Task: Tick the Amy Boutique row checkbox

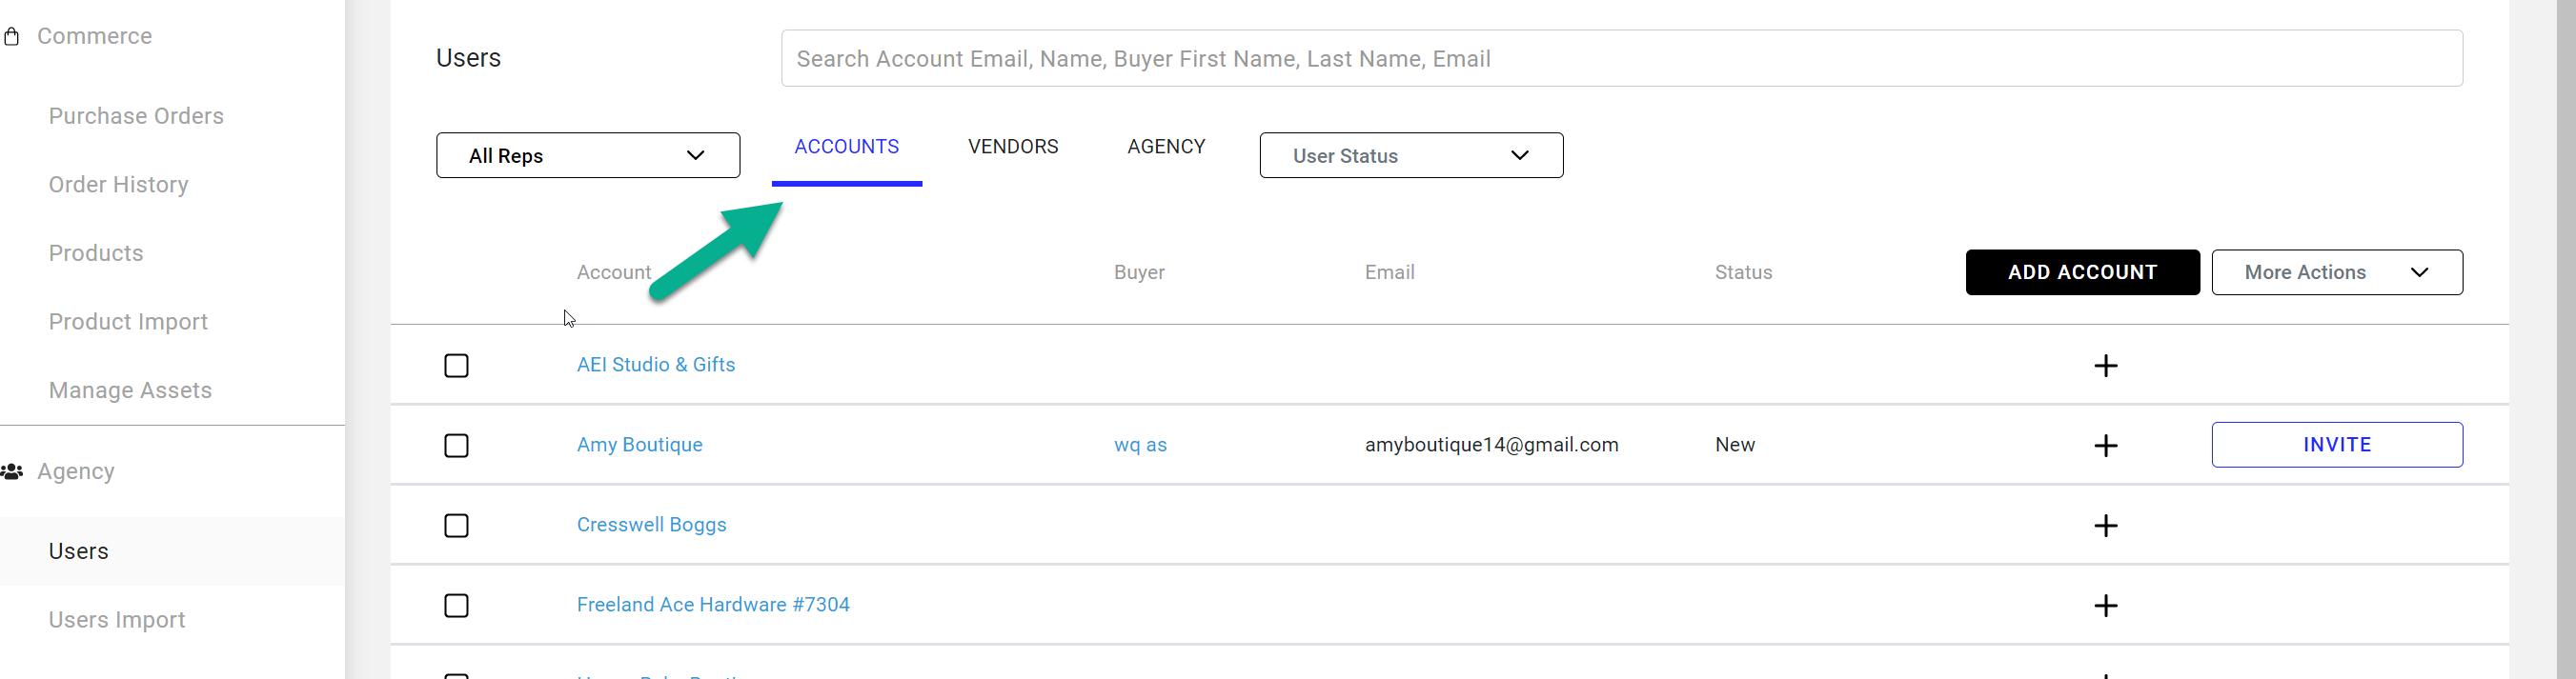Action: (x=456, y=446)
